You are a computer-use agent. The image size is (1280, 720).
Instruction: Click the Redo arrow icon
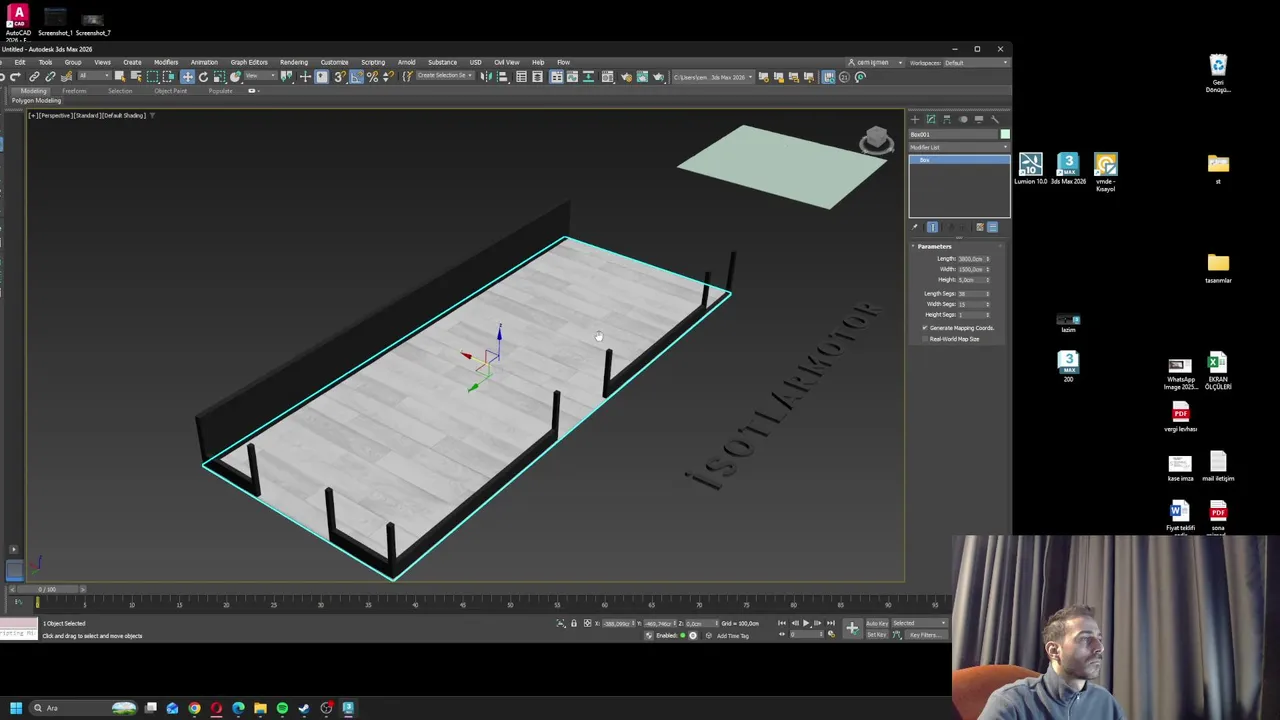pos(15,77)
